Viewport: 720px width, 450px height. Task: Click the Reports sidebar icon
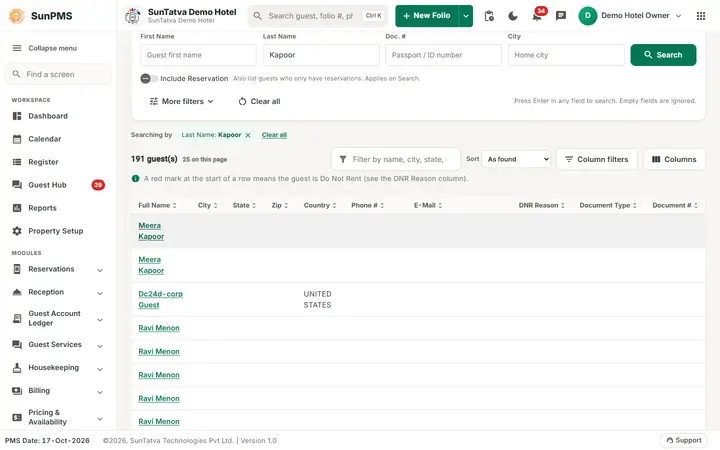click(17, 208)
